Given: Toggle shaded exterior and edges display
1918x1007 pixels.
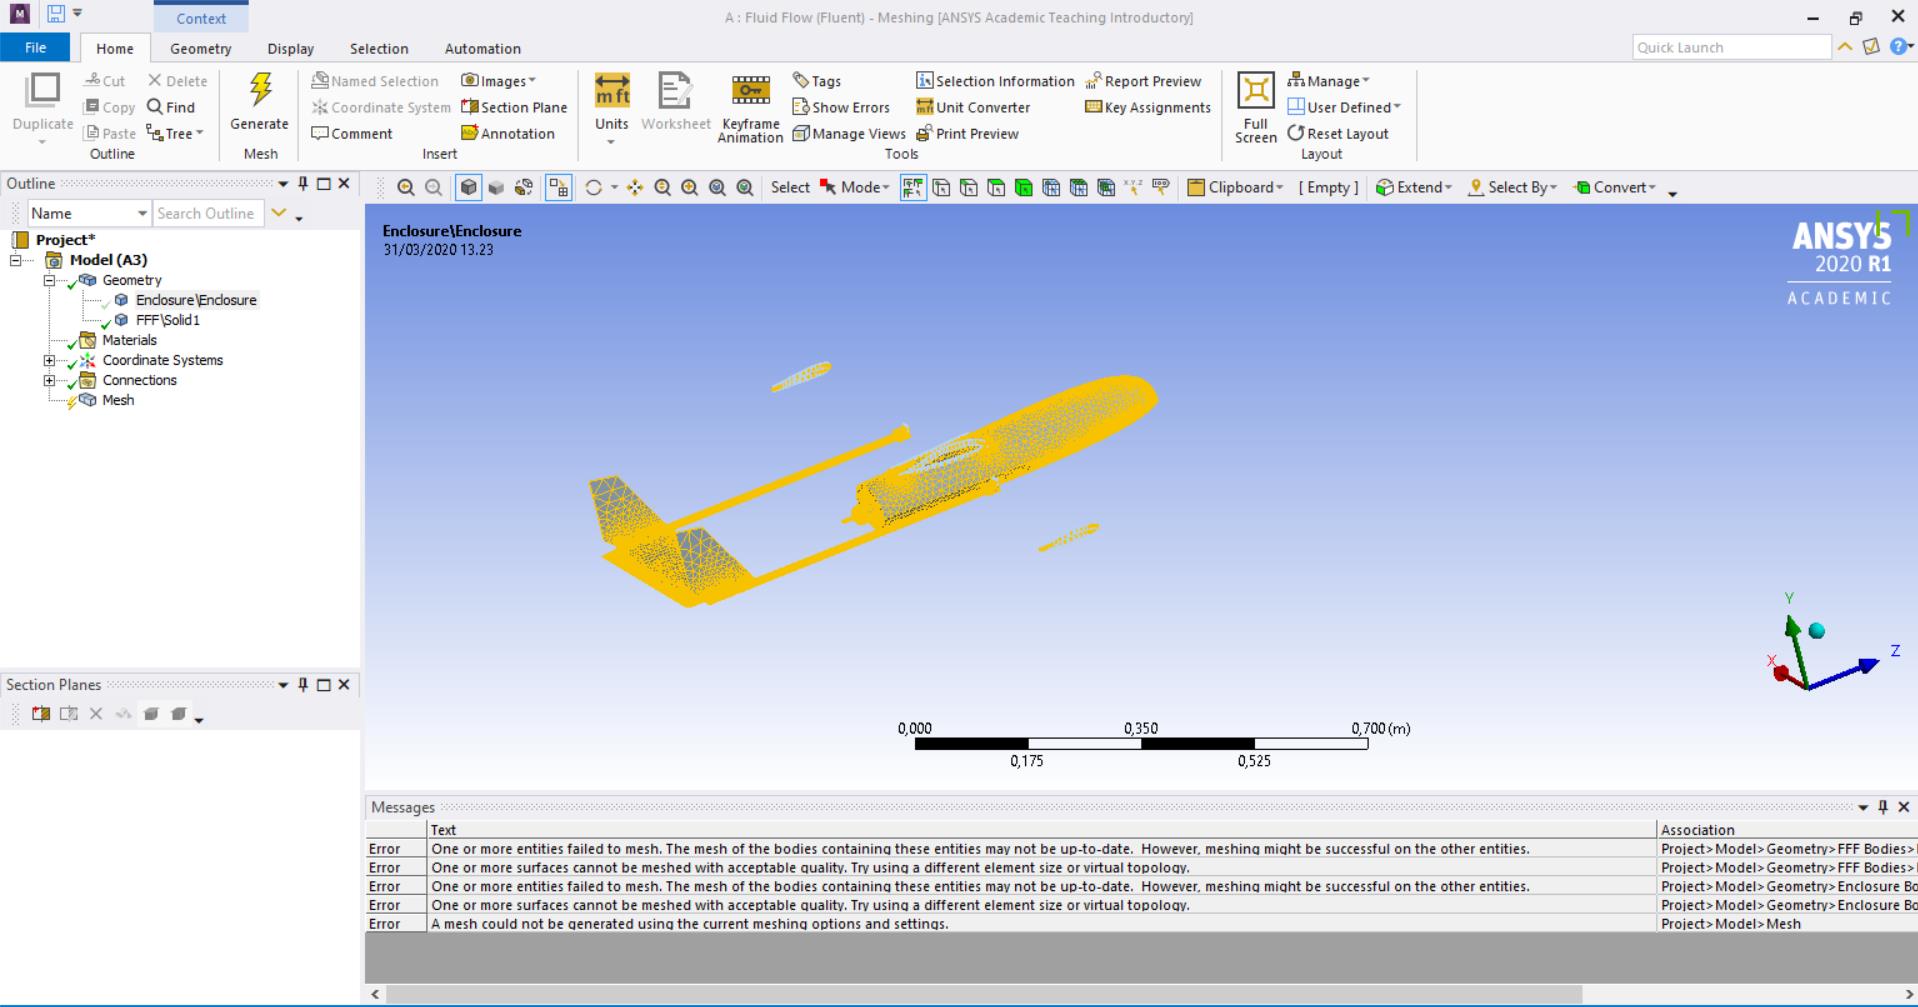Looking at the screenshot, I should point(468,187).
